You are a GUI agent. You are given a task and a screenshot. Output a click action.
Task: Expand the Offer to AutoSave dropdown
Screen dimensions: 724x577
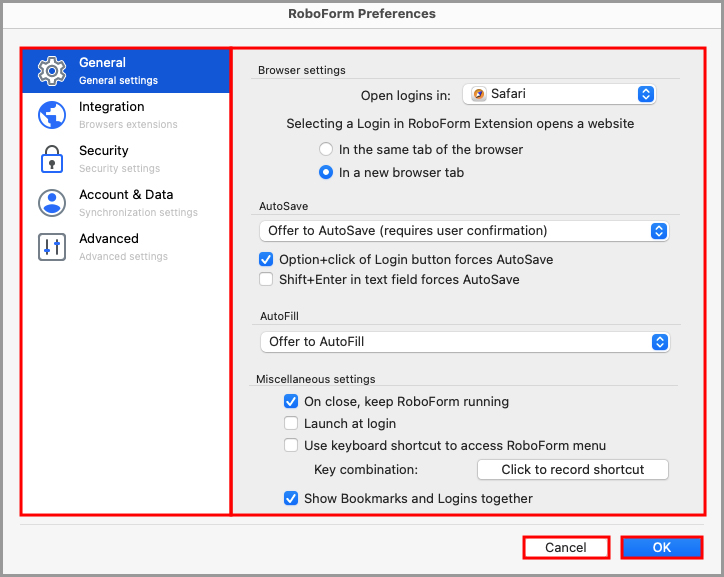(x=464, y=231)
